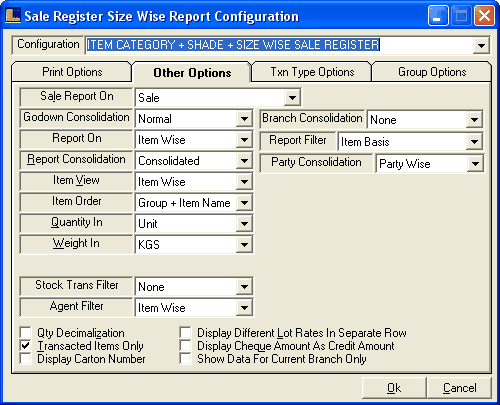The height and width of the screenshot is (405, 500).
Task: Click the Stock Trans Filter label
Action: (77, 285)
